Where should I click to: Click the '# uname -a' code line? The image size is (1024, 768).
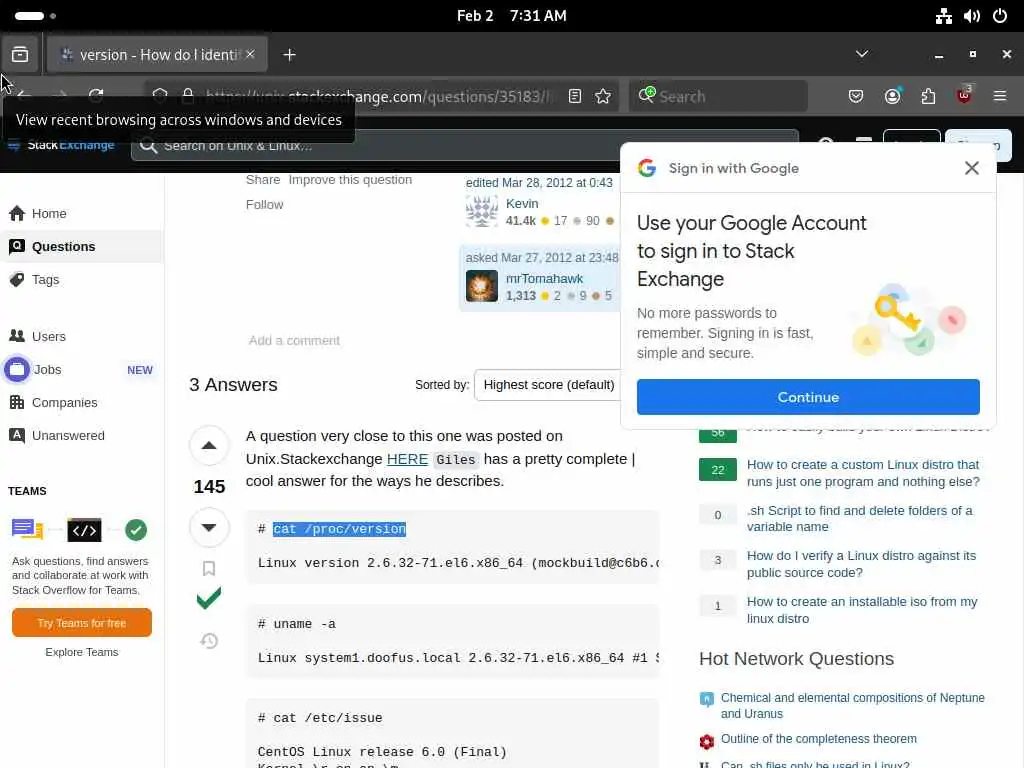click(296, 624)
